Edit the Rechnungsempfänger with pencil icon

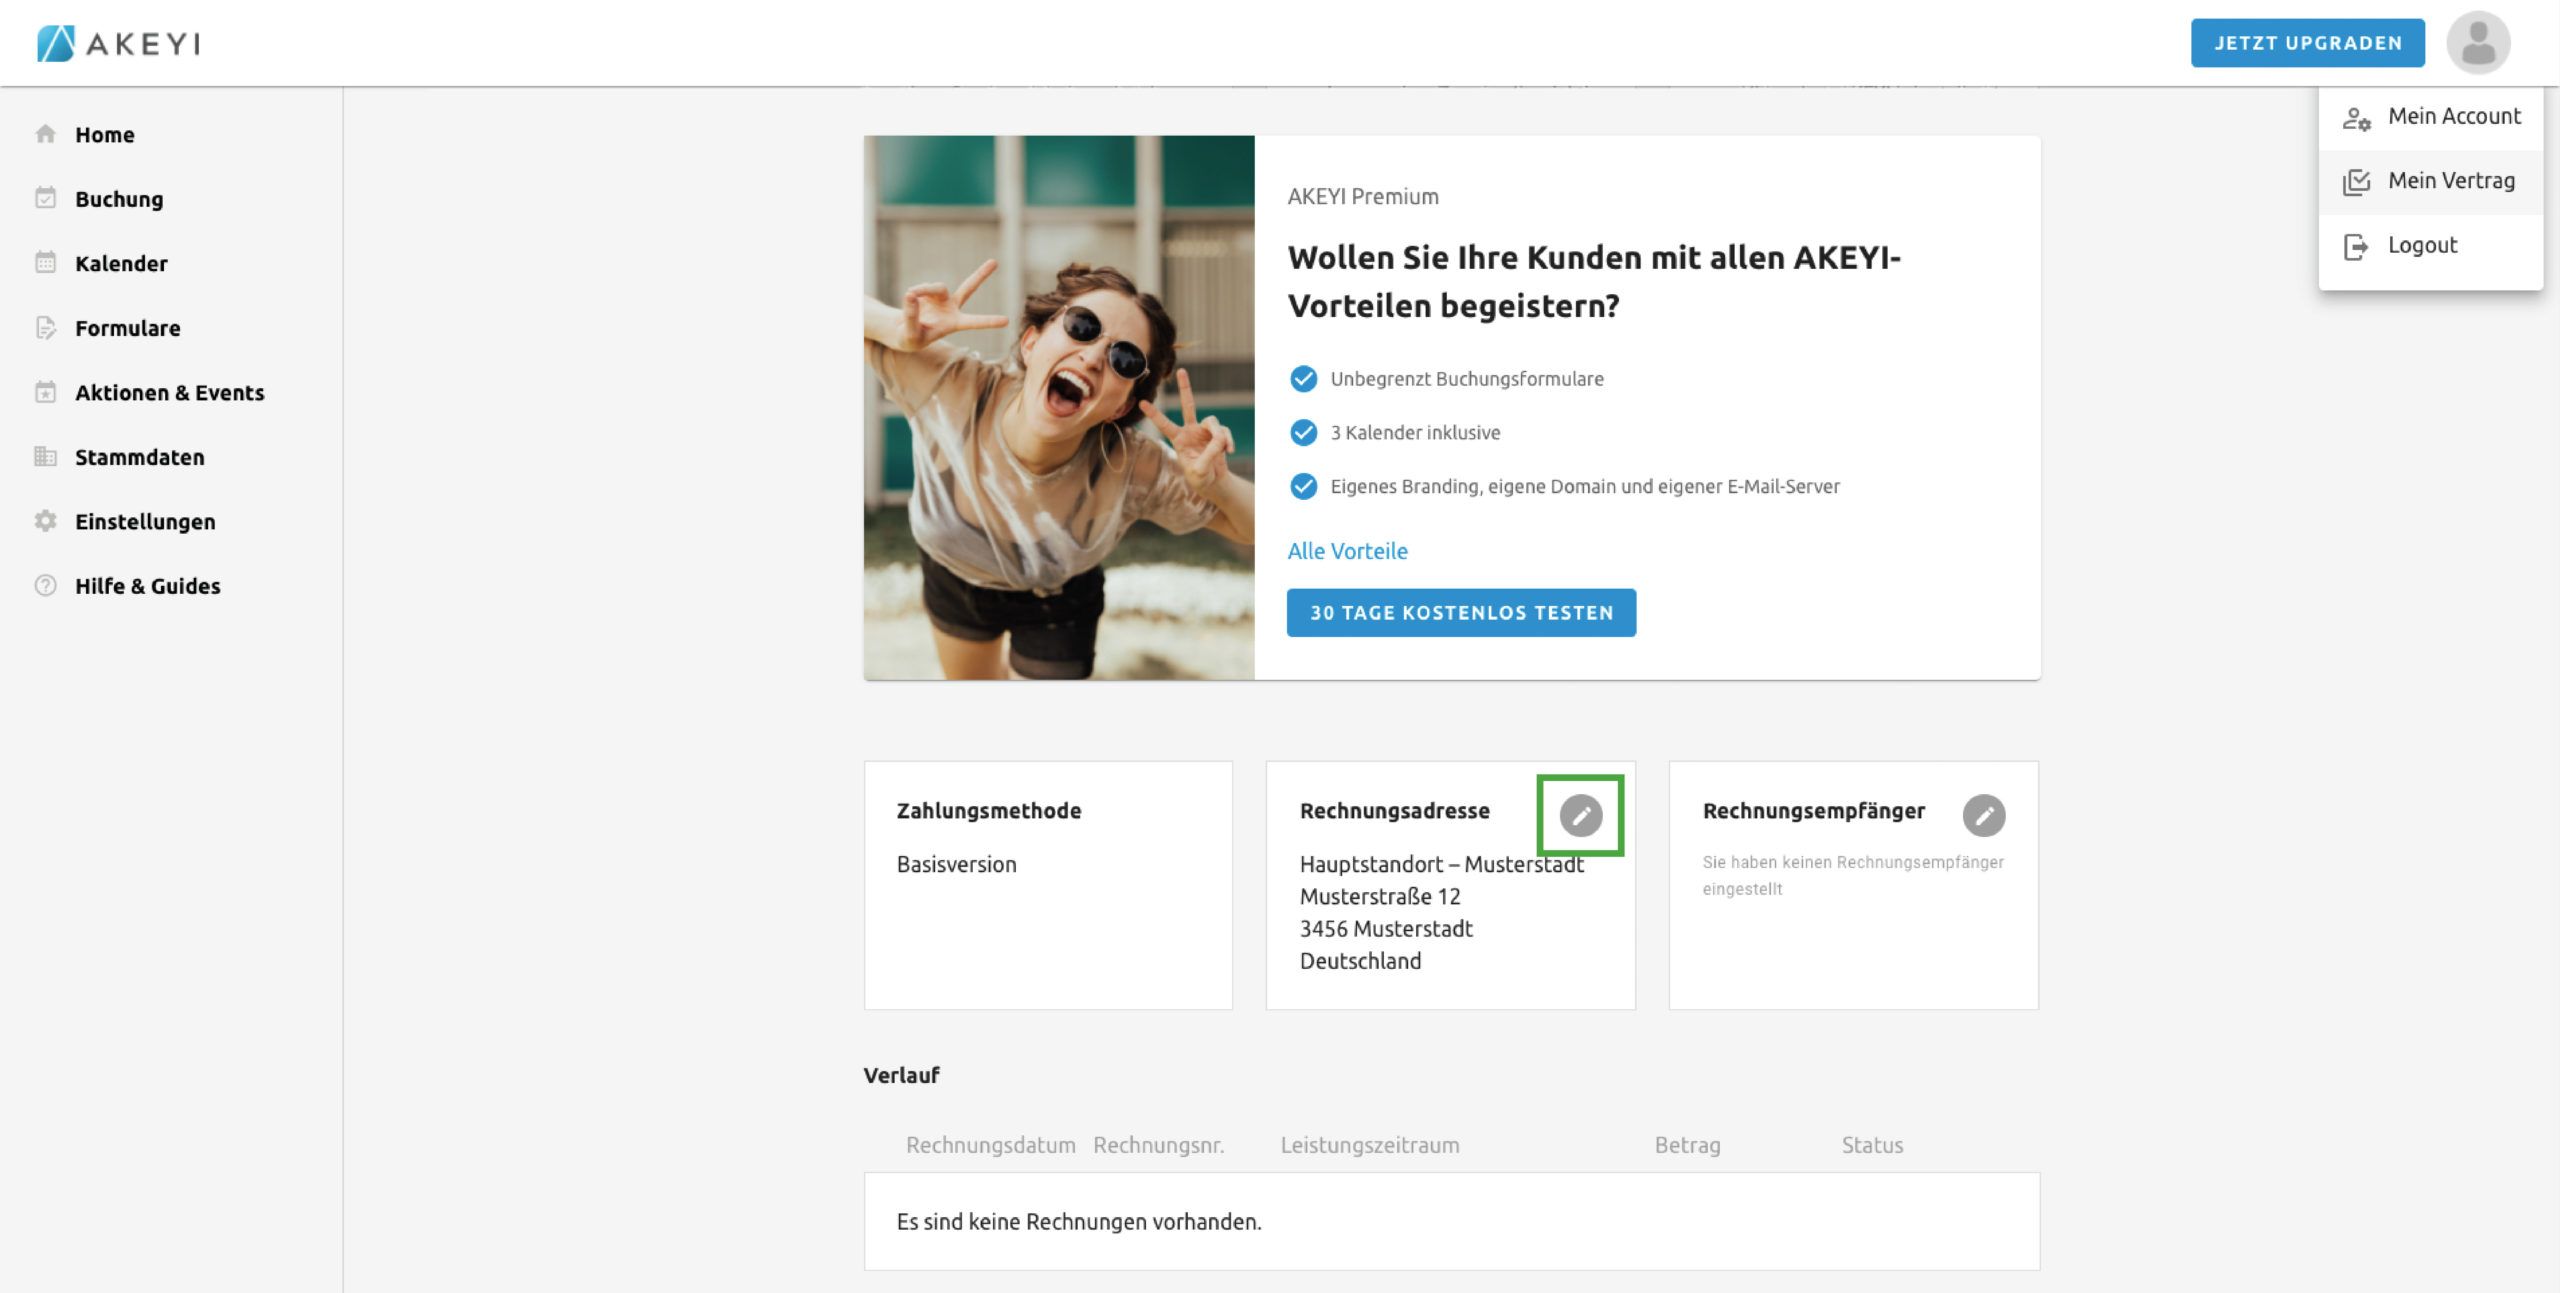tap(1983, 815)
